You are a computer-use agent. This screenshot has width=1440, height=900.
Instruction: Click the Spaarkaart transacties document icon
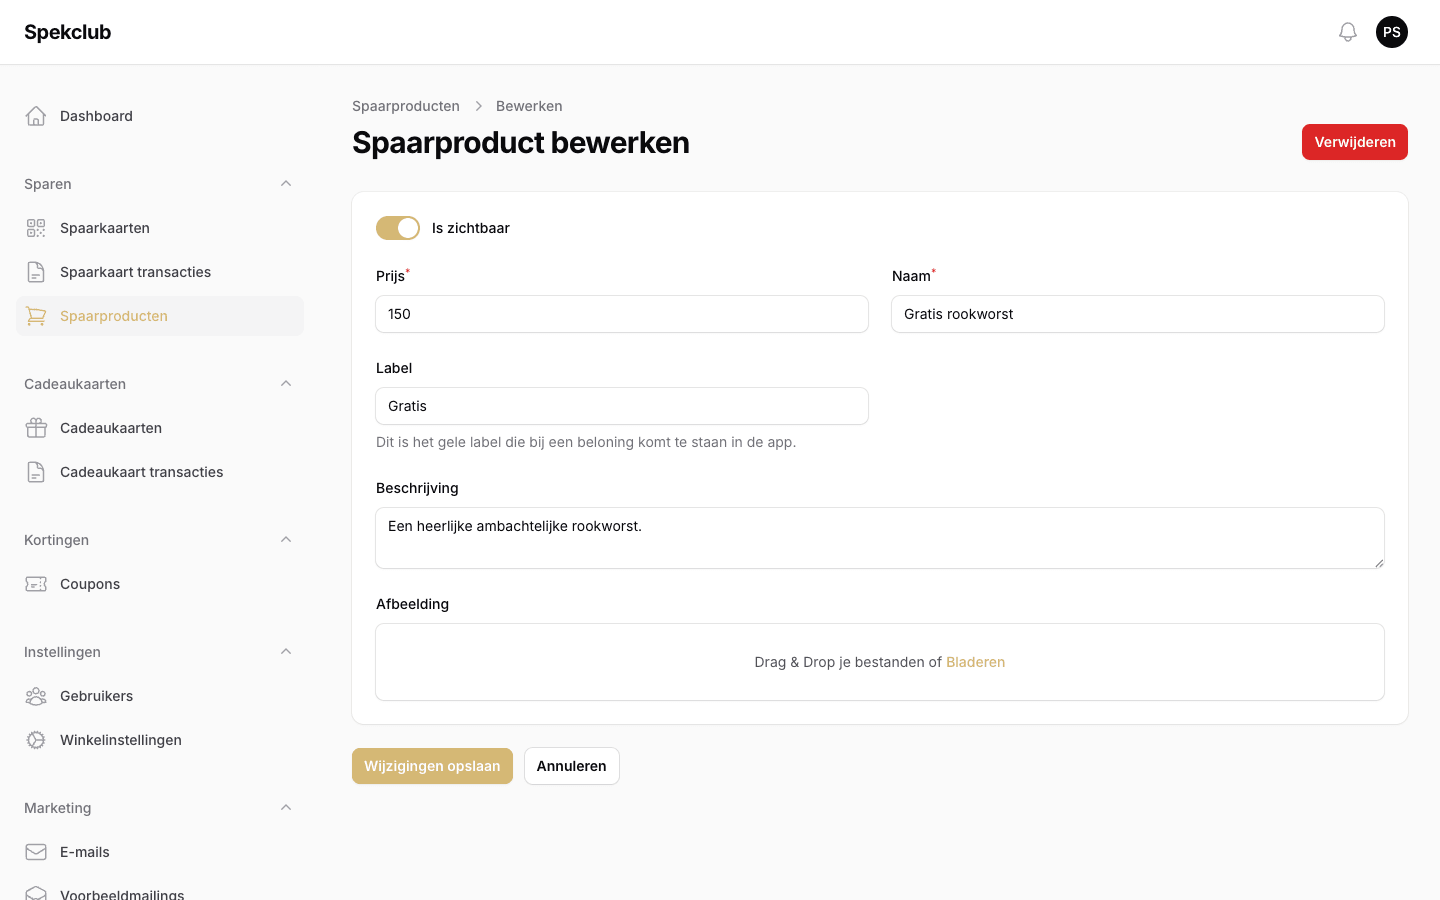[36, 272]
